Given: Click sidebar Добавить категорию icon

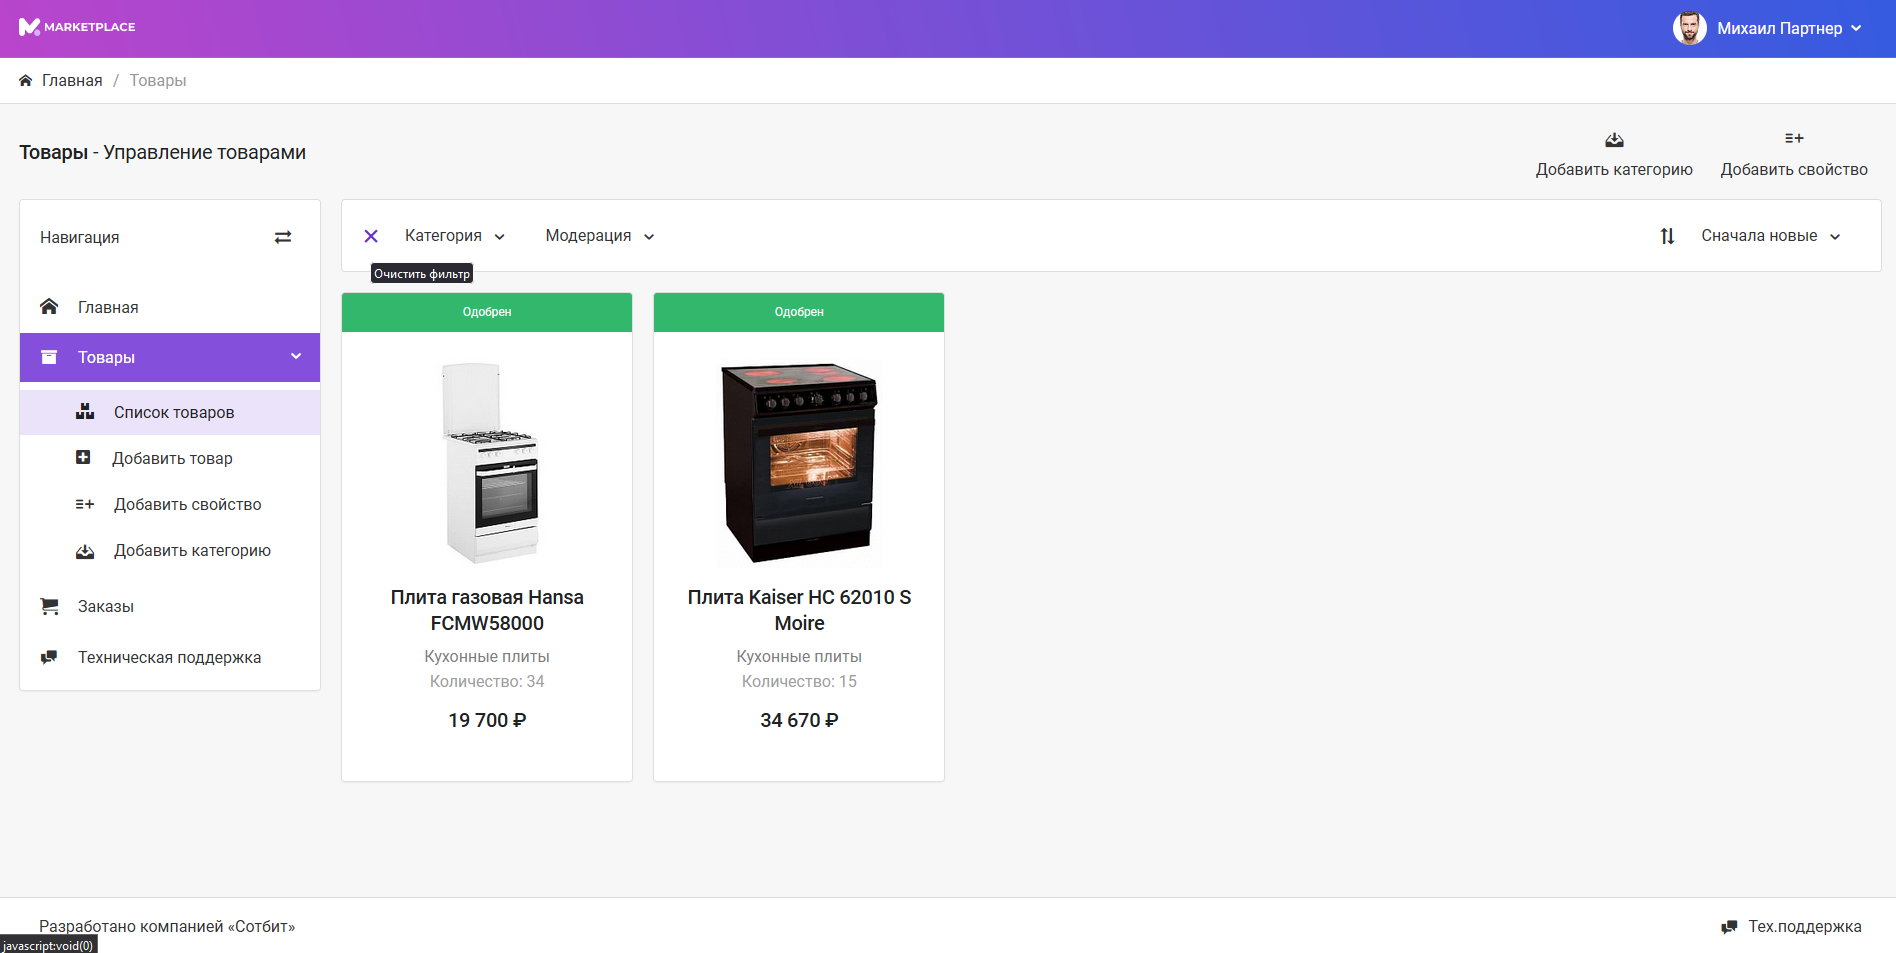Looking at the screenshot, I should pyautogui.click(x=85, y=551).
